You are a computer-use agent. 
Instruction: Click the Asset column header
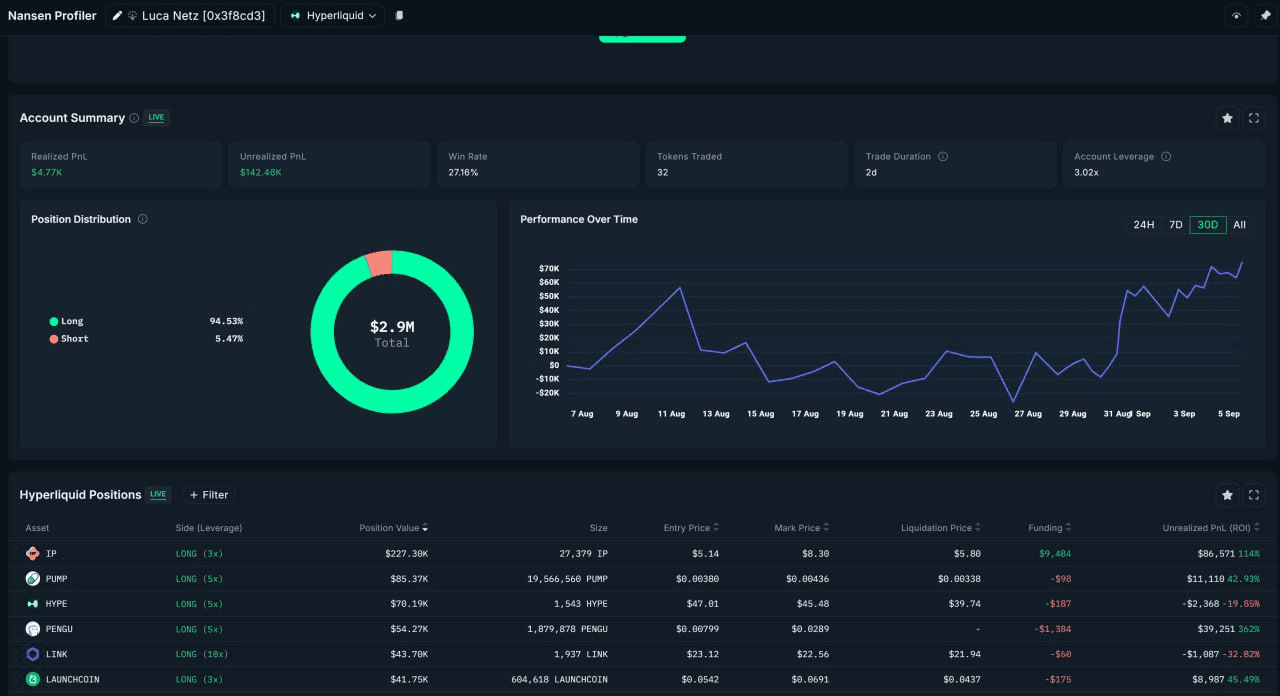tap(37, 528)
